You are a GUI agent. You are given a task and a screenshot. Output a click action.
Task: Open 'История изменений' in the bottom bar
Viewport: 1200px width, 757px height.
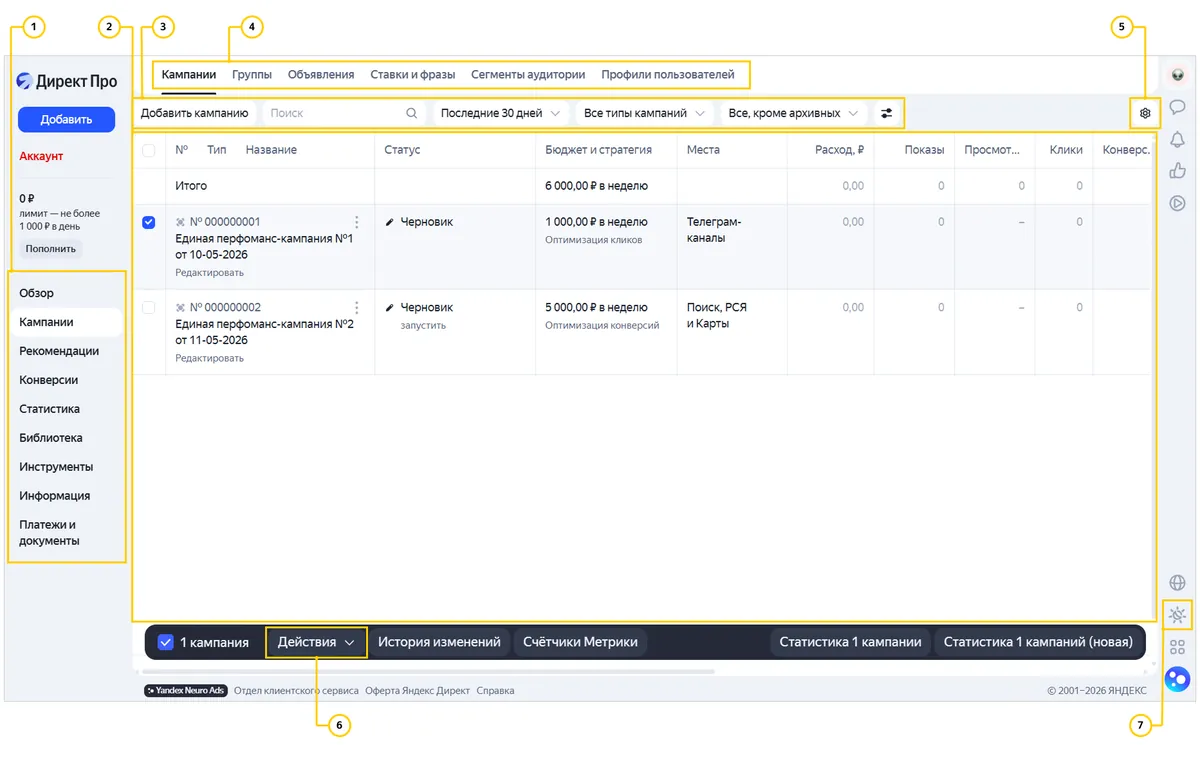(x=439, y=642)
